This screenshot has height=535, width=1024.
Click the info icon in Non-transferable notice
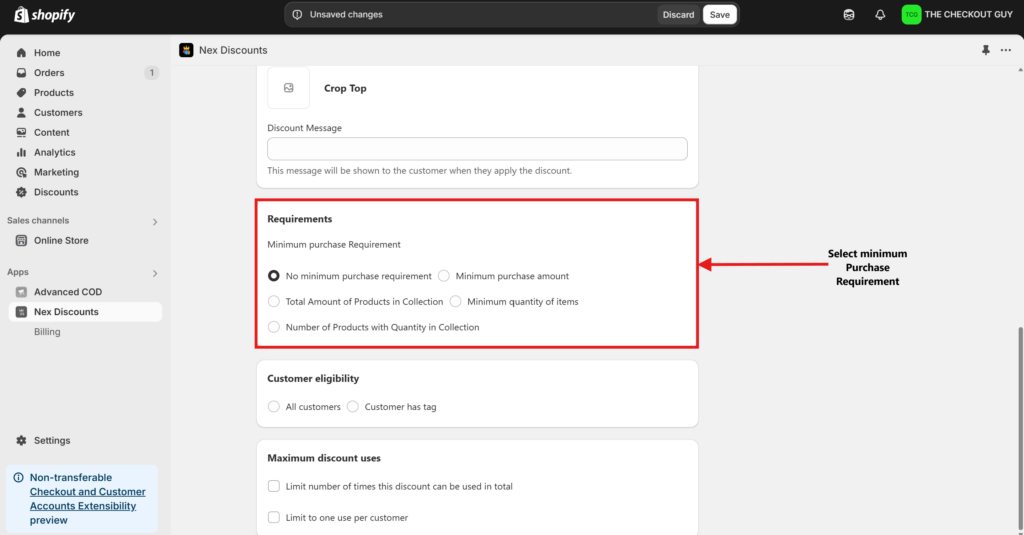tap(18, 478)
